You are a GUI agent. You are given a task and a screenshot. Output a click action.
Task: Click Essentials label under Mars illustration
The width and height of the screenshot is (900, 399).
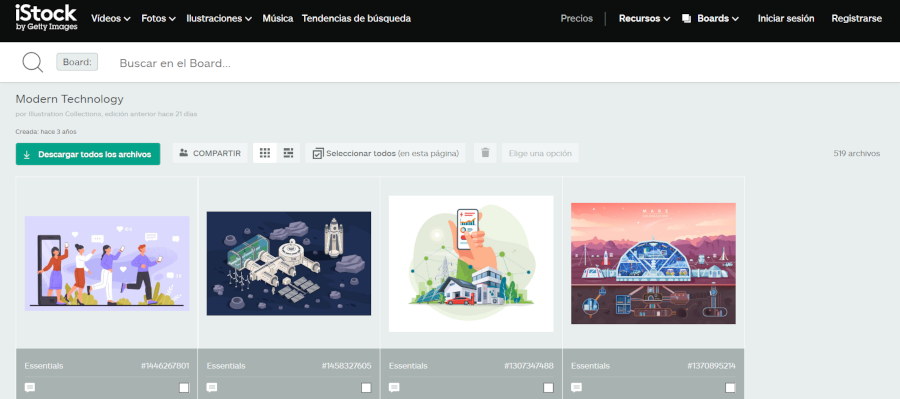590,366
